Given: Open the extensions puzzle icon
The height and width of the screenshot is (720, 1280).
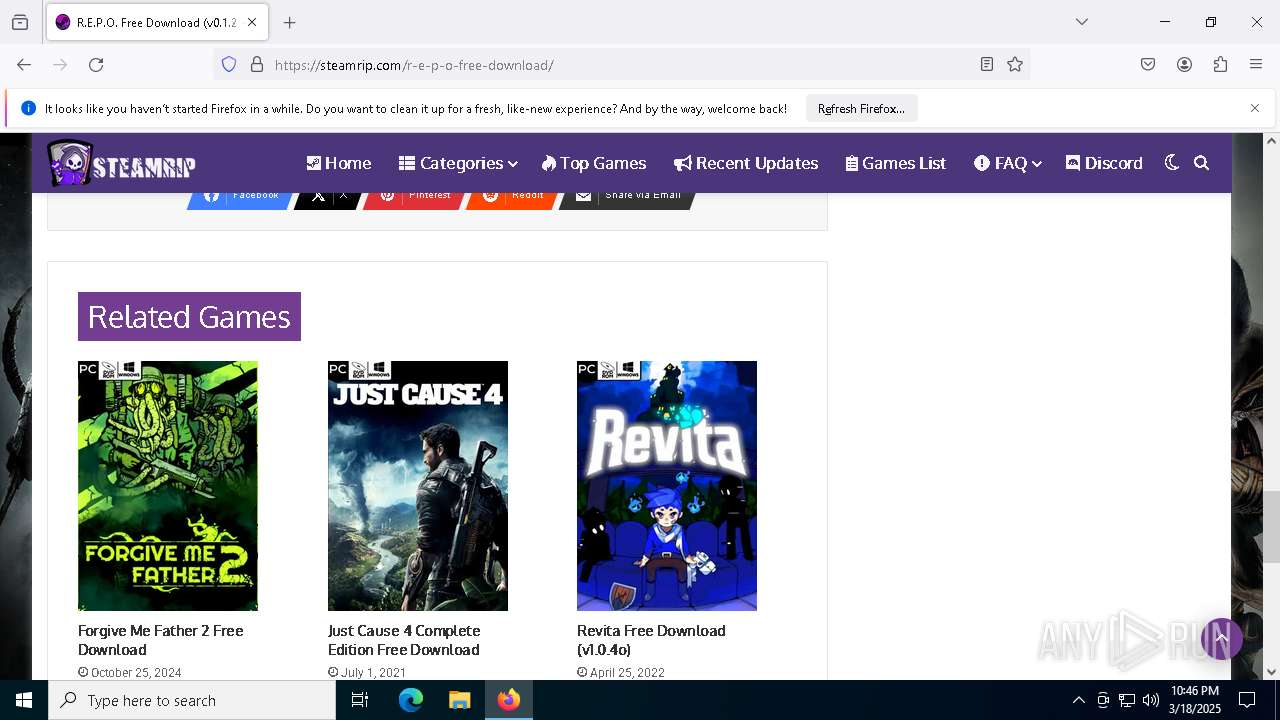Looking at the screenshot, I should point(1220,64).
